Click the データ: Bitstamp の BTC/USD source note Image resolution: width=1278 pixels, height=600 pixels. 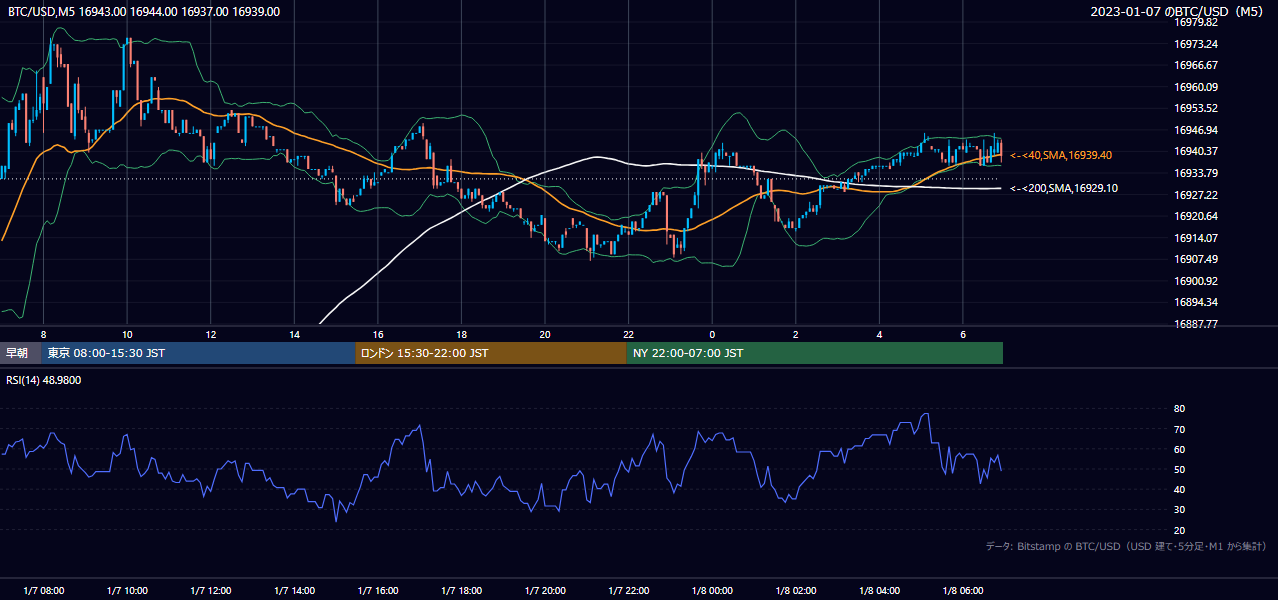(1126, 546)
